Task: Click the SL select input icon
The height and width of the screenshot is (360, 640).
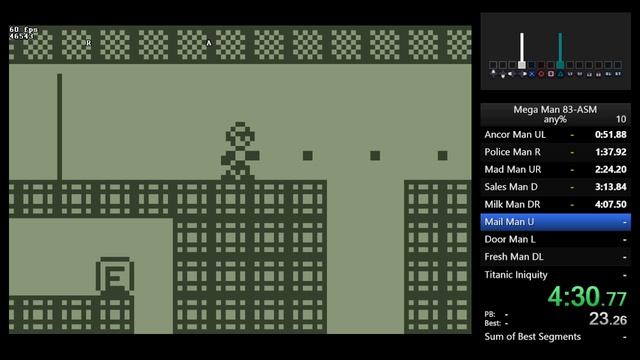Action: click(x=608, y=74)
